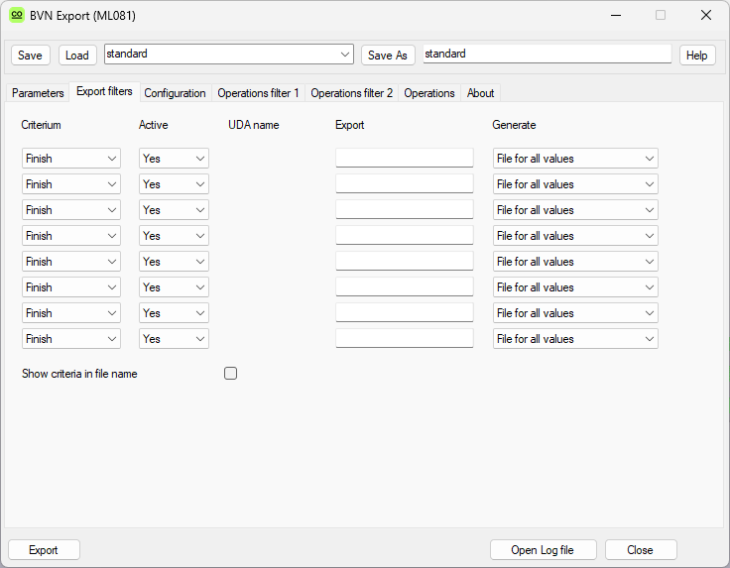This screenshot has width=730, height=568.
Task: Open the Operations filter 1 tab
Action: (258, 93)
